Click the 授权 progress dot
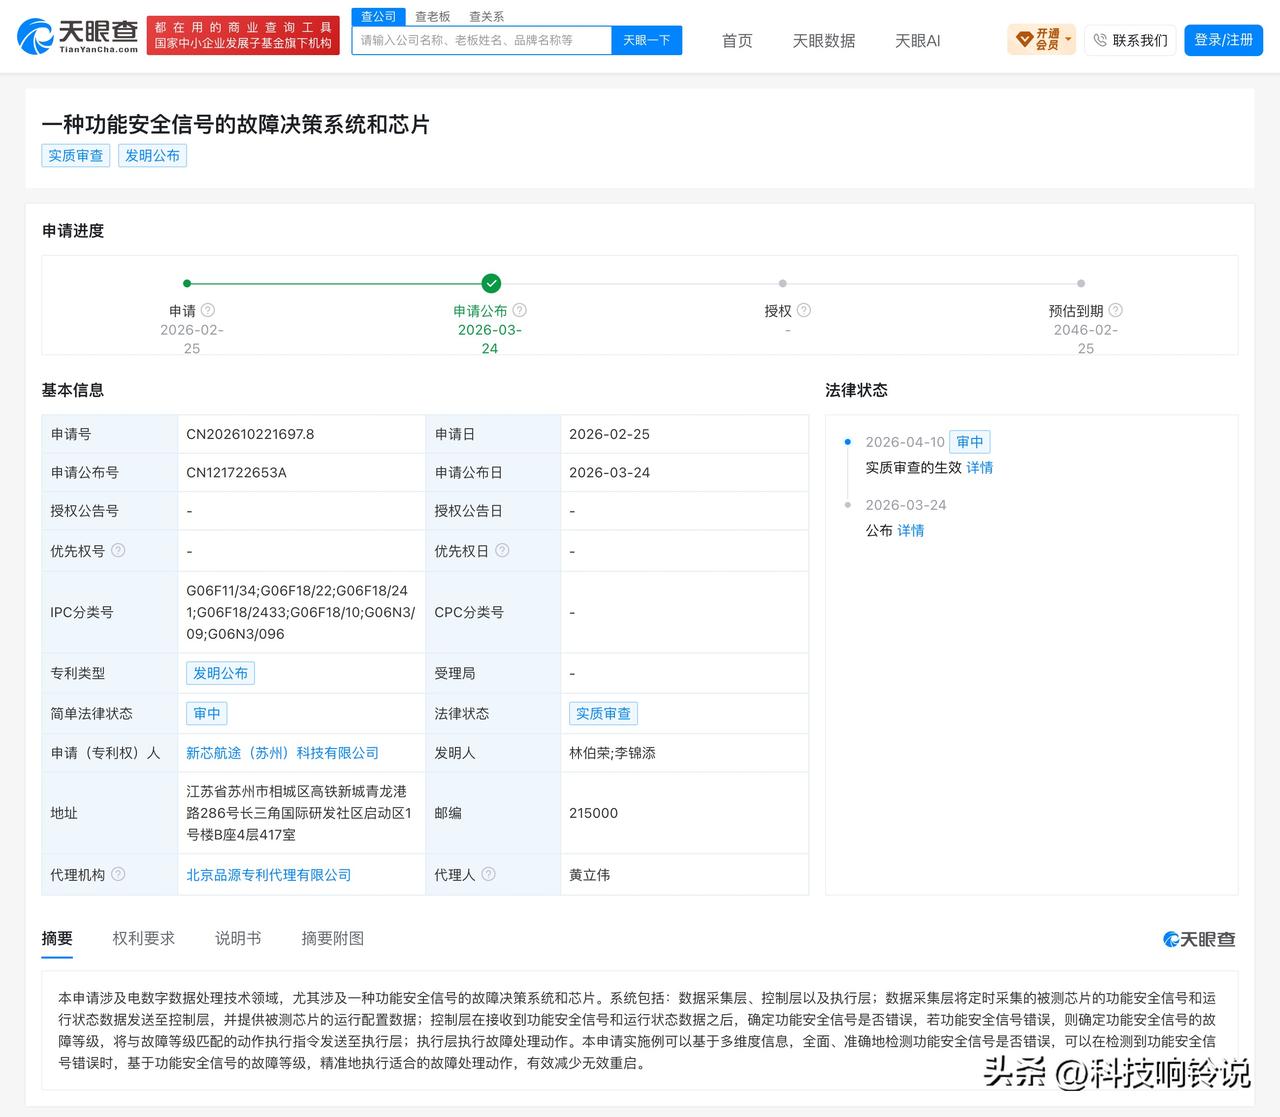Screen dimensions: 1280x1117 (x=782, y=283)
